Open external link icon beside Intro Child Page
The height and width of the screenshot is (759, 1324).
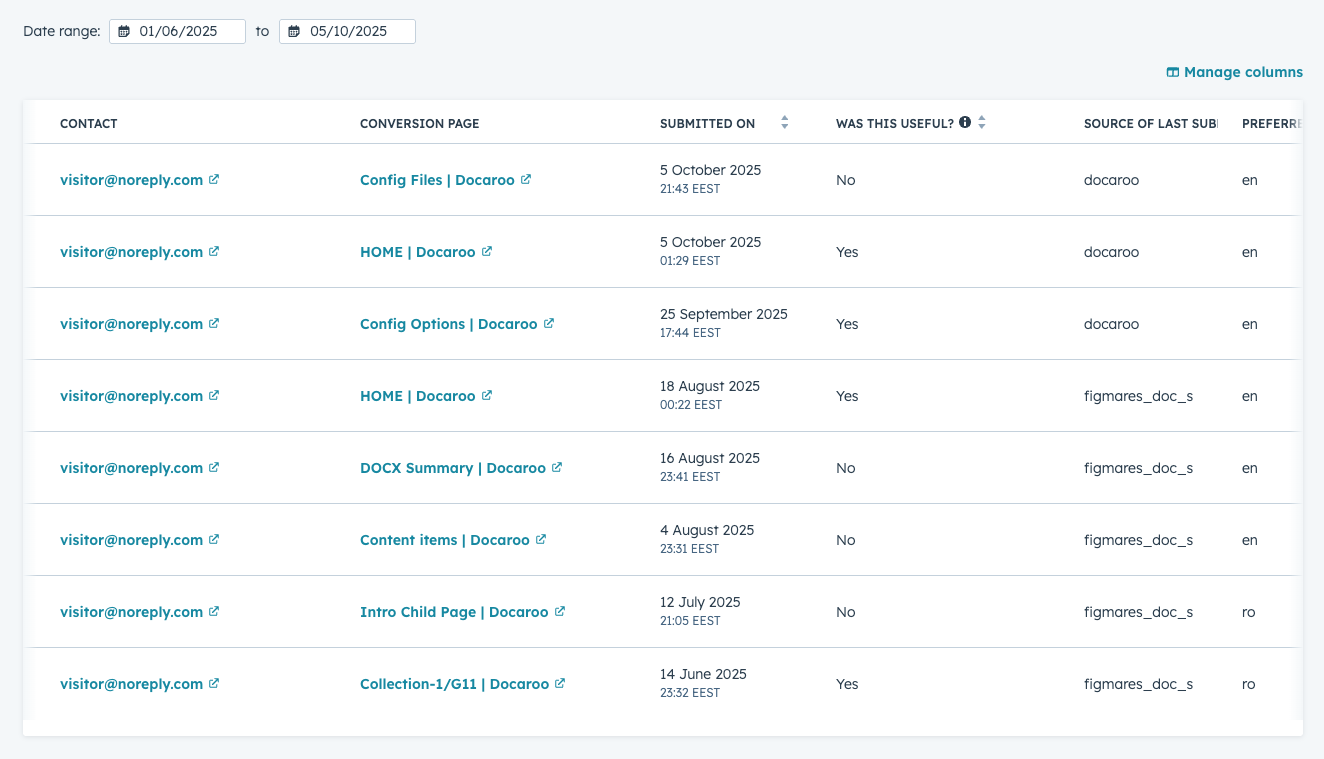(560, 612)
